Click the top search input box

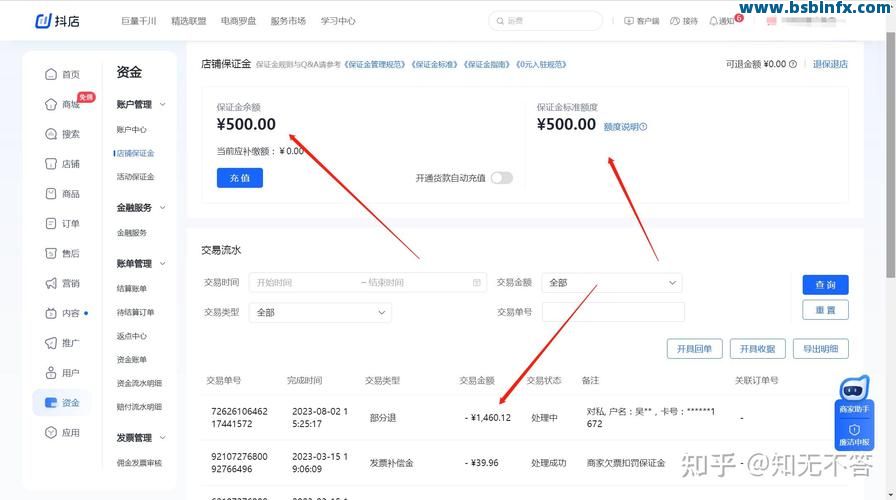pyautogui.click(x=545, y=21)
